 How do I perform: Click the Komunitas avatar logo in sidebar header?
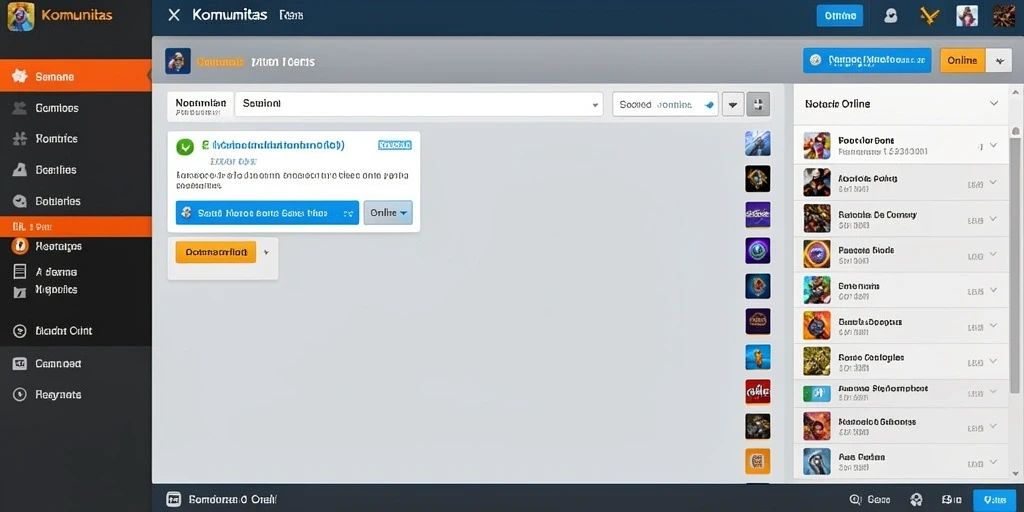point(21,16)
